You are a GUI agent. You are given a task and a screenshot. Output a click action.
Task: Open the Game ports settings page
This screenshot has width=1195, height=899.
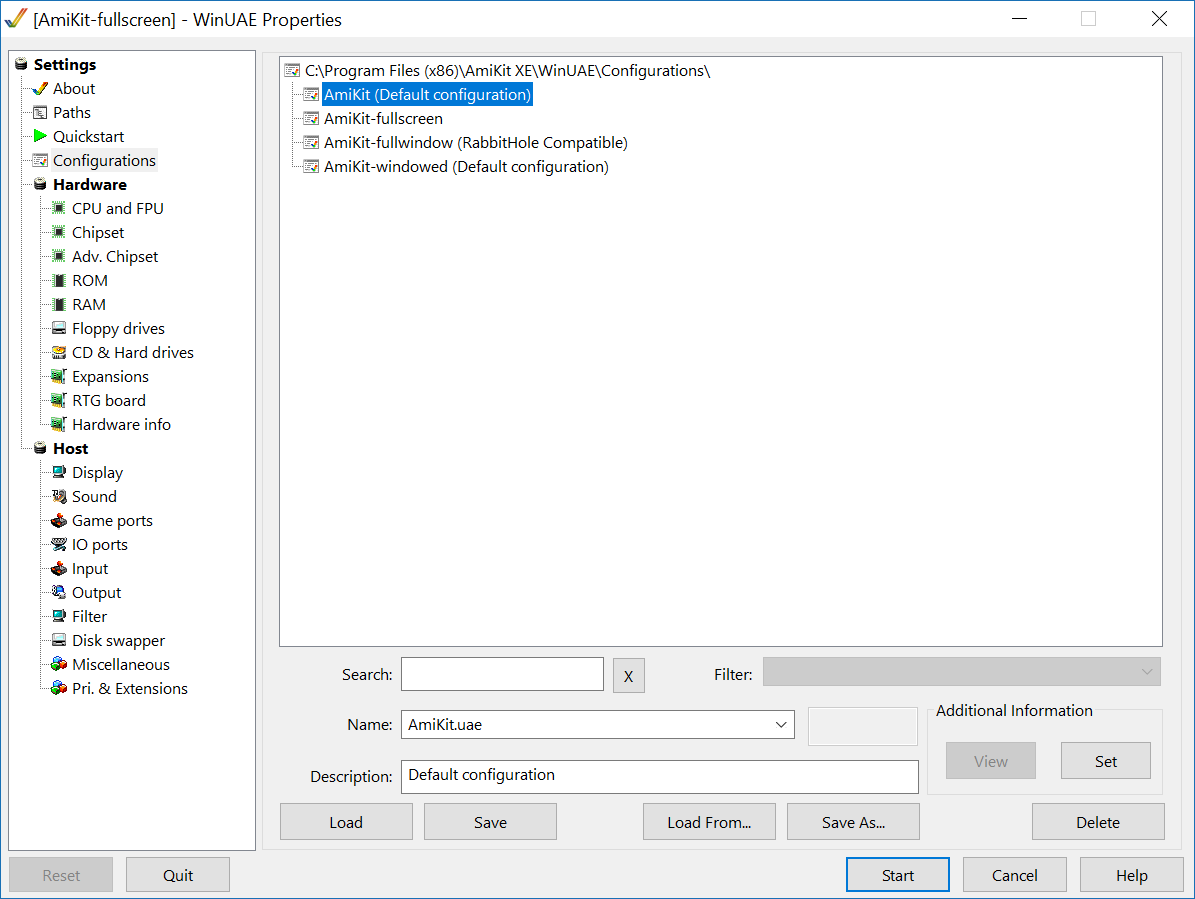(x=112, y=521)
